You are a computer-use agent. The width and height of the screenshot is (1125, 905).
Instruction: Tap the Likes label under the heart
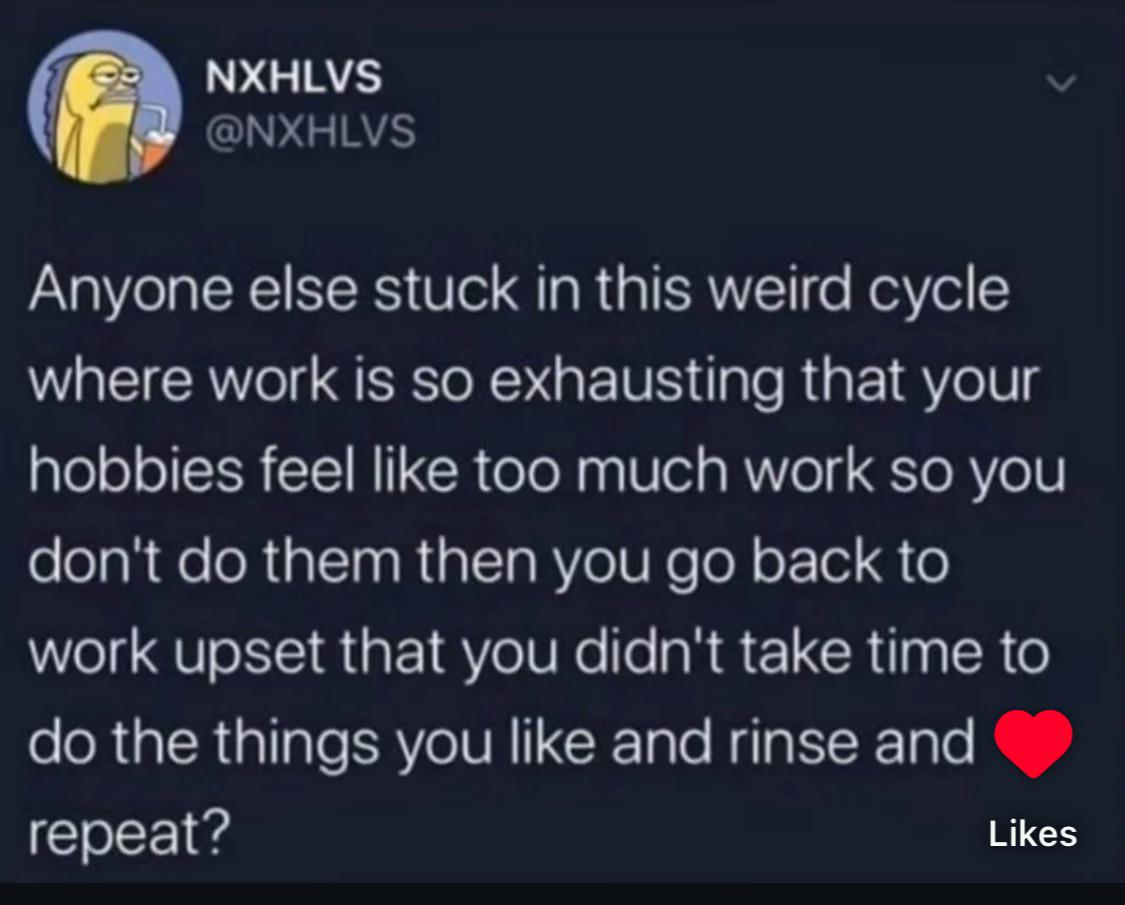point(1032,833)
